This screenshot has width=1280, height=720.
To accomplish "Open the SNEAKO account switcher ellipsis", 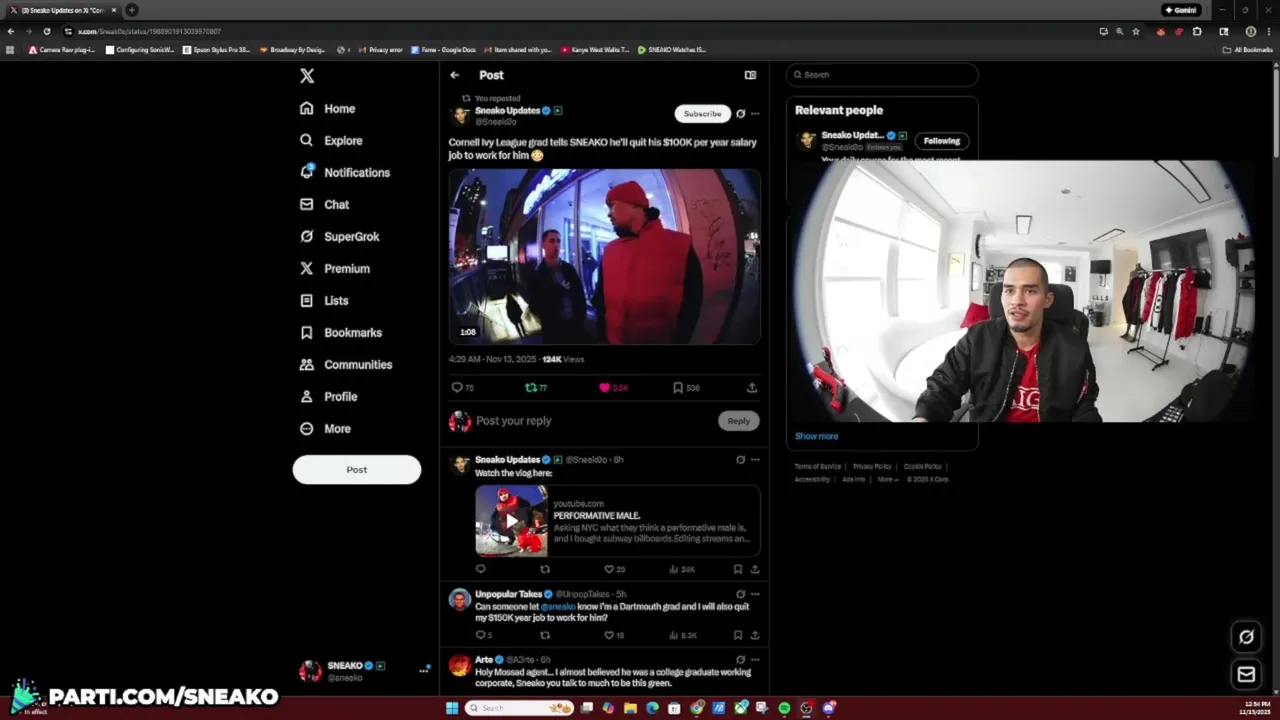I will [x=423, y=671].
